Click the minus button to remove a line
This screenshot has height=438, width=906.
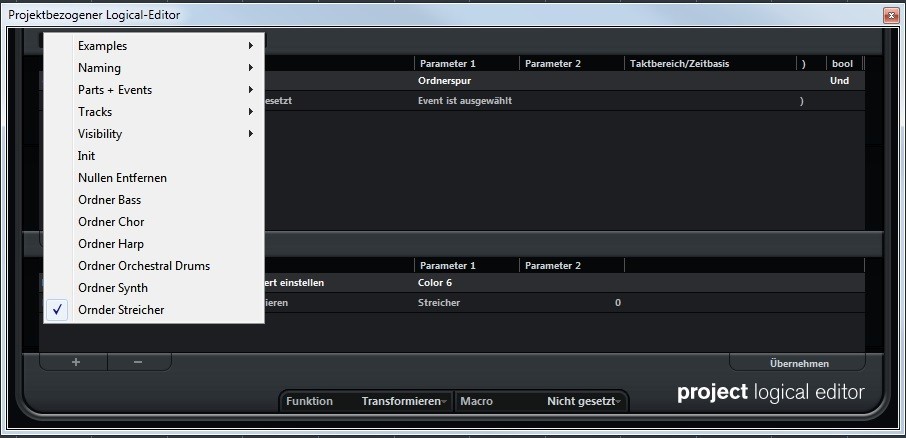(x=138, y=362)
